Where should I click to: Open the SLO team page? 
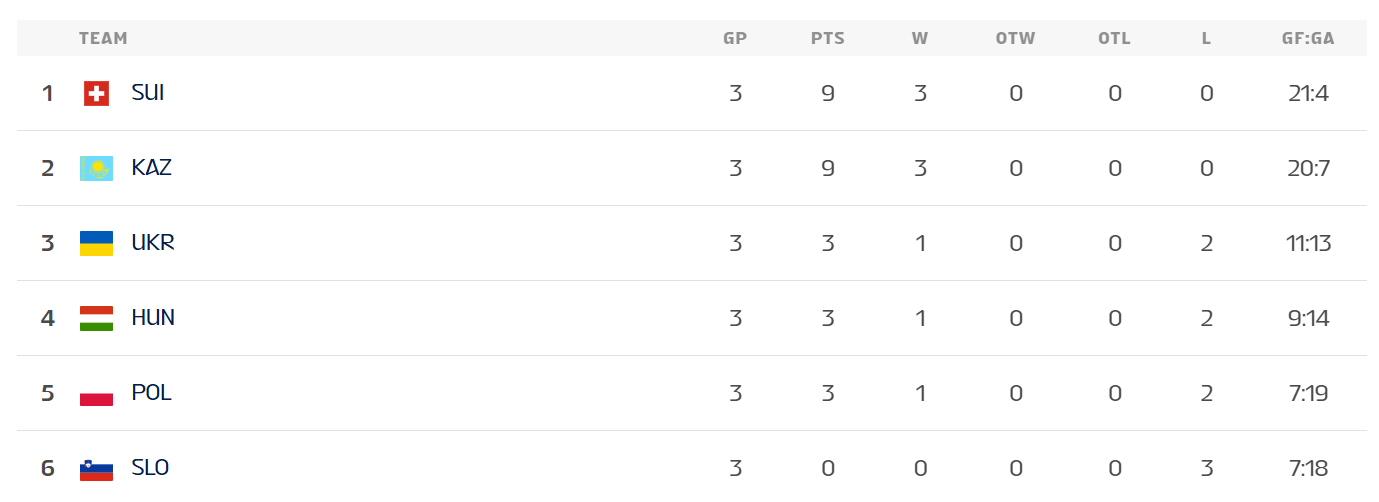151,468
